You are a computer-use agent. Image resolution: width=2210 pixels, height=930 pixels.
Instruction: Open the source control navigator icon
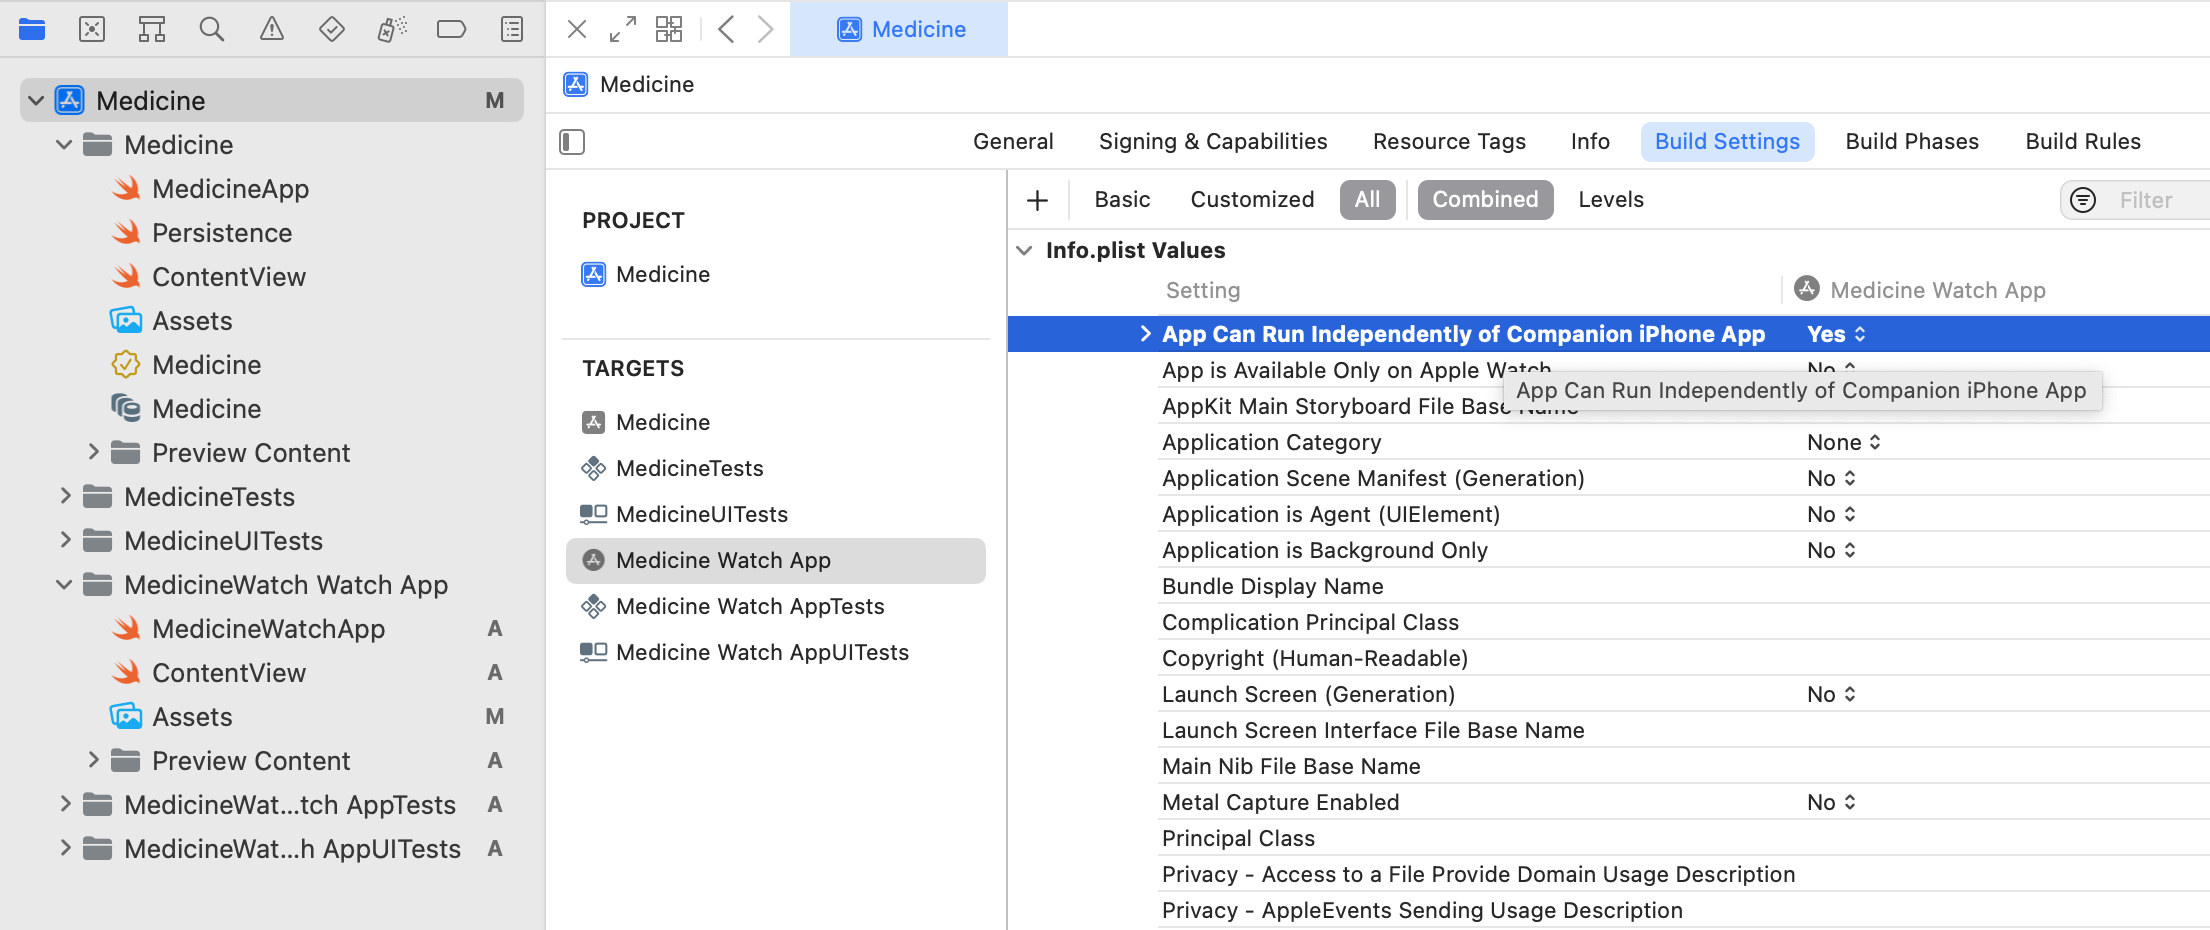pos(92,30)
